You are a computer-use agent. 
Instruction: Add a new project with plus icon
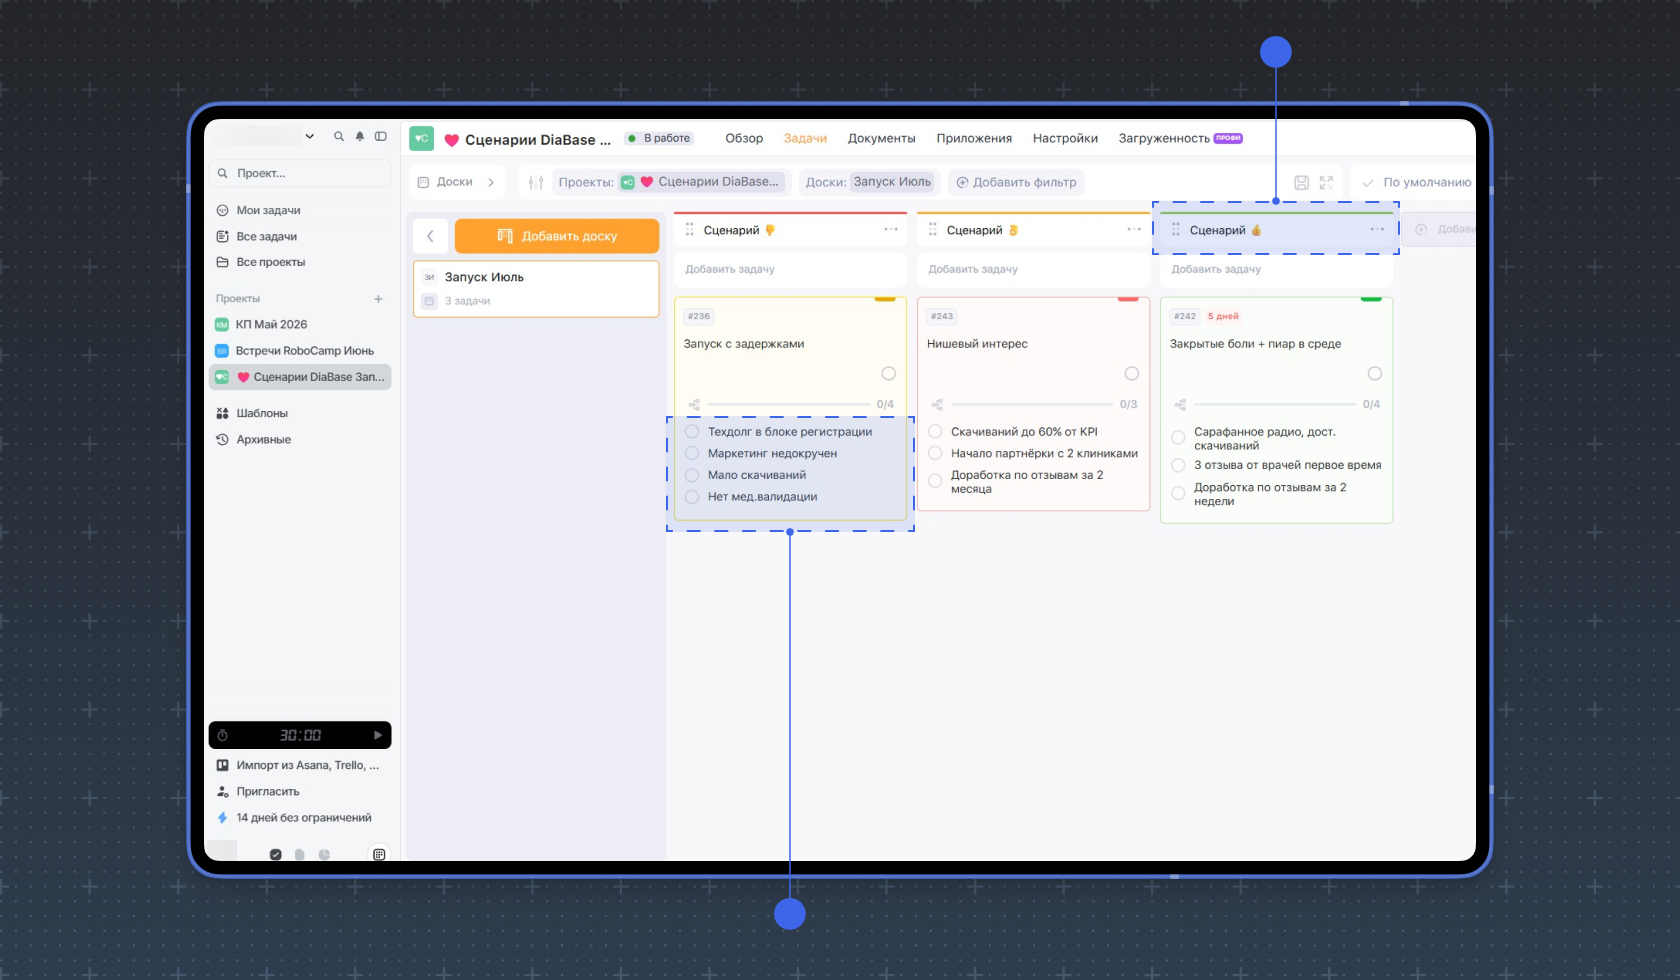coord(379,299)
